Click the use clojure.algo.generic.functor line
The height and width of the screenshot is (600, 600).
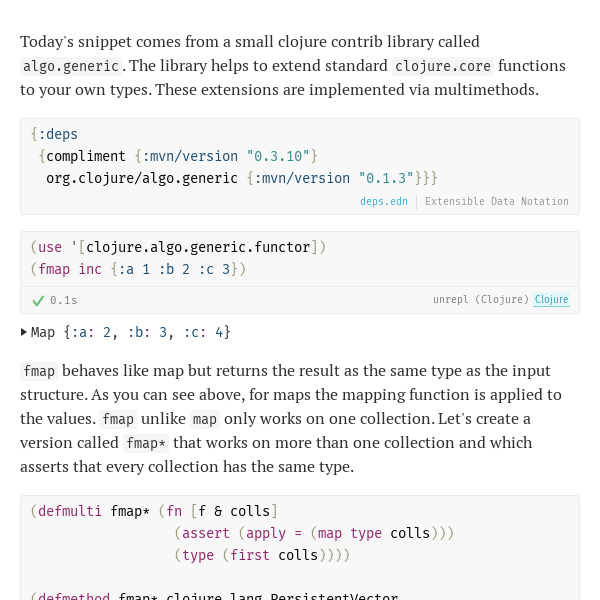click(178, 247)
